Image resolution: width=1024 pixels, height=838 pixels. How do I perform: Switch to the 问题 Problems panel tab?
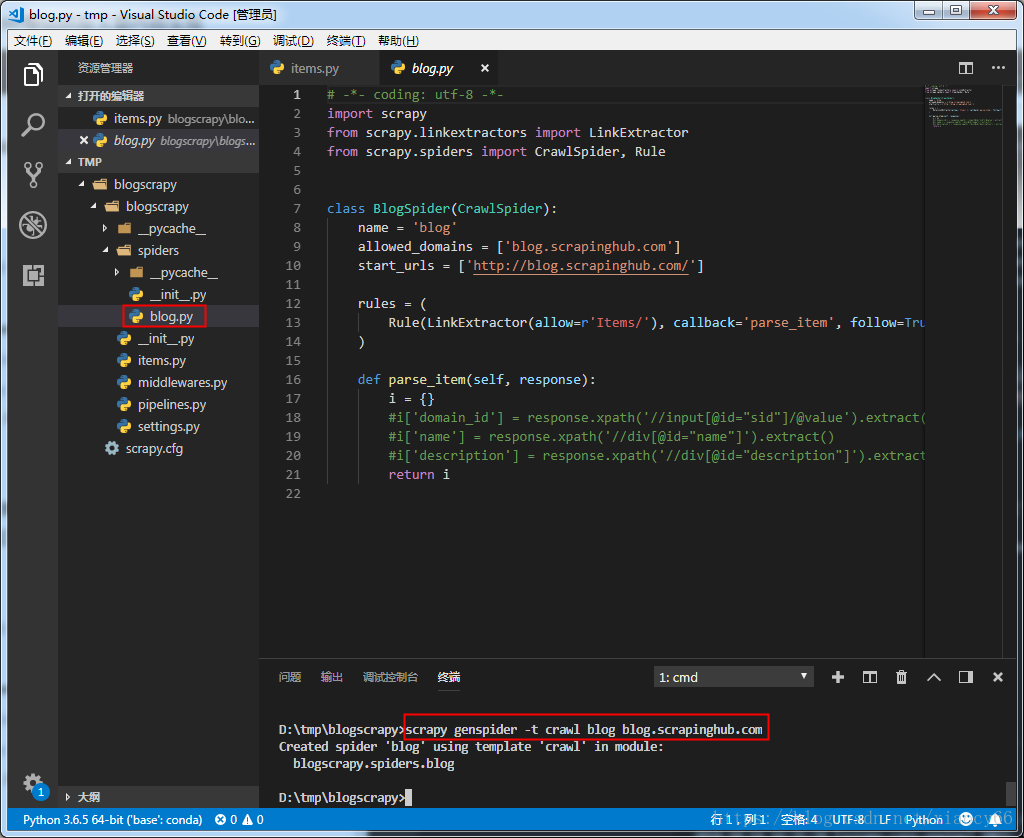point(289,677)
